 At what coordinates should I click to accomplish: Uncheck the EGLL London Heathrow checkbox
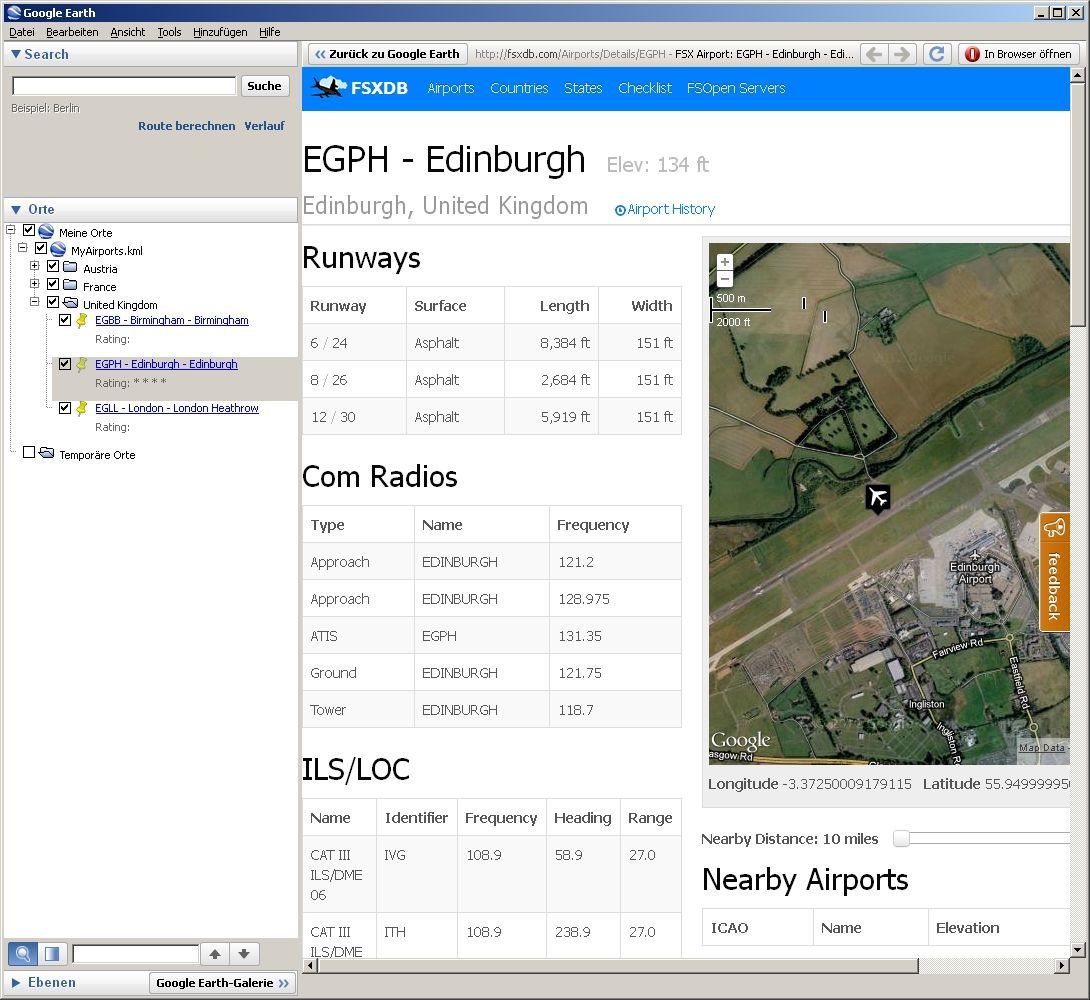(65, 408)
